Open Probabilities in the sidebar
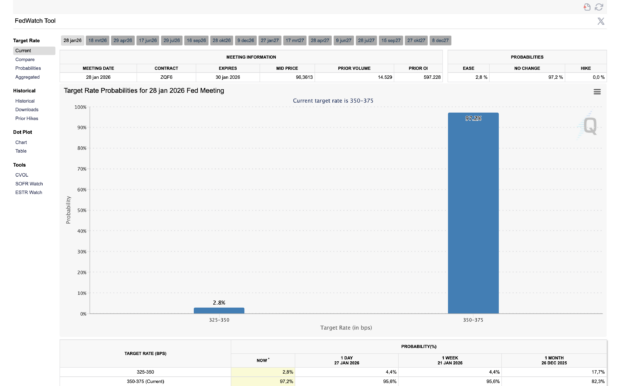 28,68
